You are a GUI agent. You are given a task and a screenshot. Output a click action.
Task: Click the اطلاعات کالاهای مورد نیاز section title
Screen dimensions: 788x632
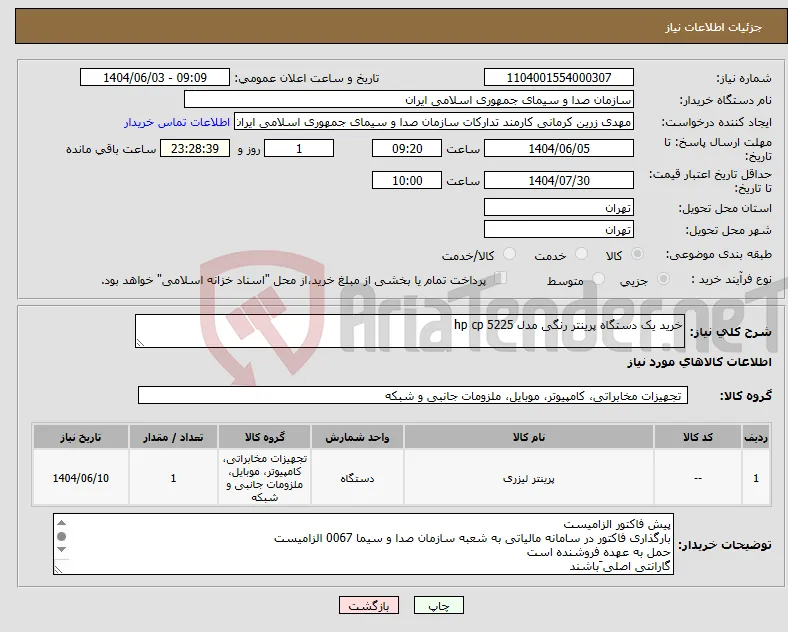tap(699, 362)
